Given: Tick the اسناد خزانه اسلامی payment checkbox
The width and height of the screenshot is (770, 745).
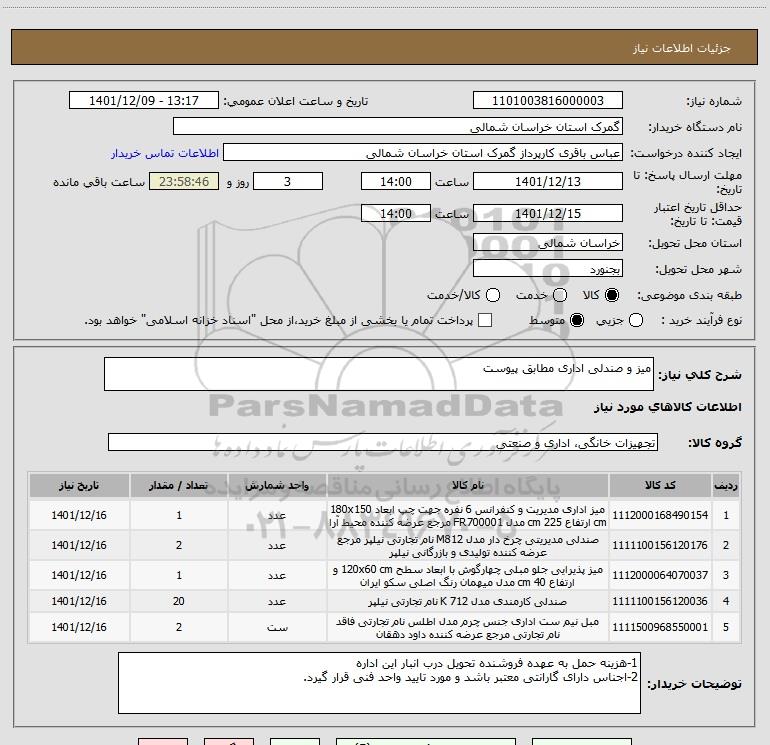Looking at the screenshot, I should 485,320.
